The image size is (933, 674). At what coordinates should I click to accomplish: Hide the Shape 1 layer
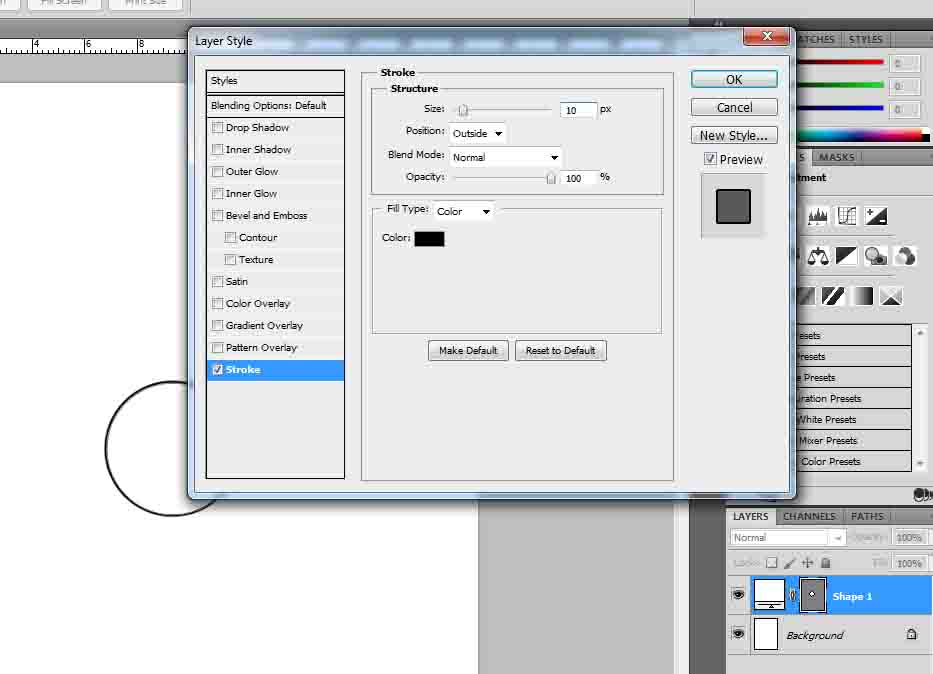coord(738,595)
